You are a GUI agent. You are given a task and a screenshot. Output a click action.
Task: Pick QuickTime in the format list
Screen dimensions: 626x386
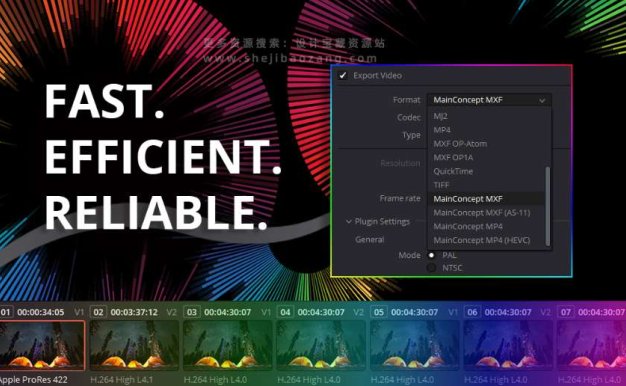click(x=453, y=171)
